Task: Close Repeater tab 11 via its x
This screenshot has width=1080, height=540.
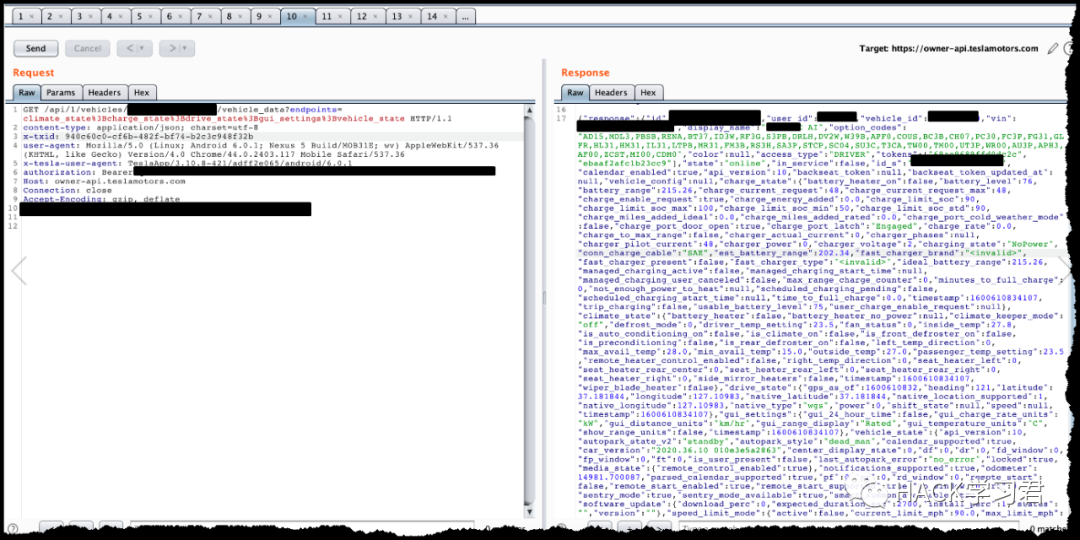Action: tap(340, 16)
